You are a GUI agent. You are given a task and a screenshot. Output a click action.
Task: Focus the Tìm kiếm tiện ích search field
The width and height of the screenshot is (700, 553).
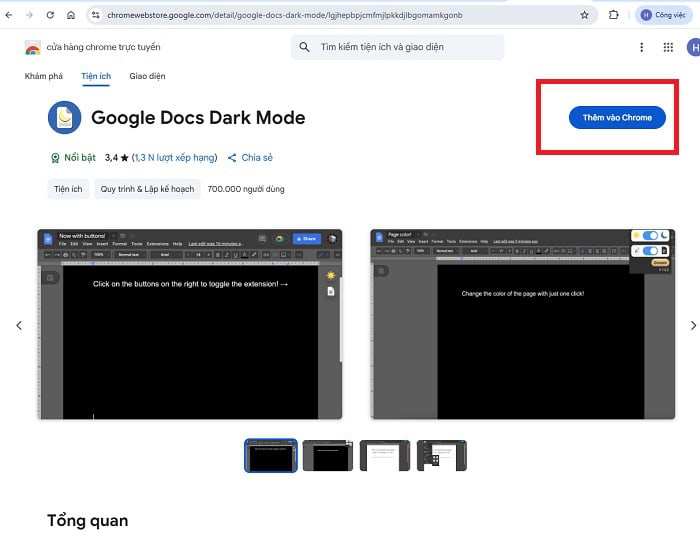coord(397,47)
